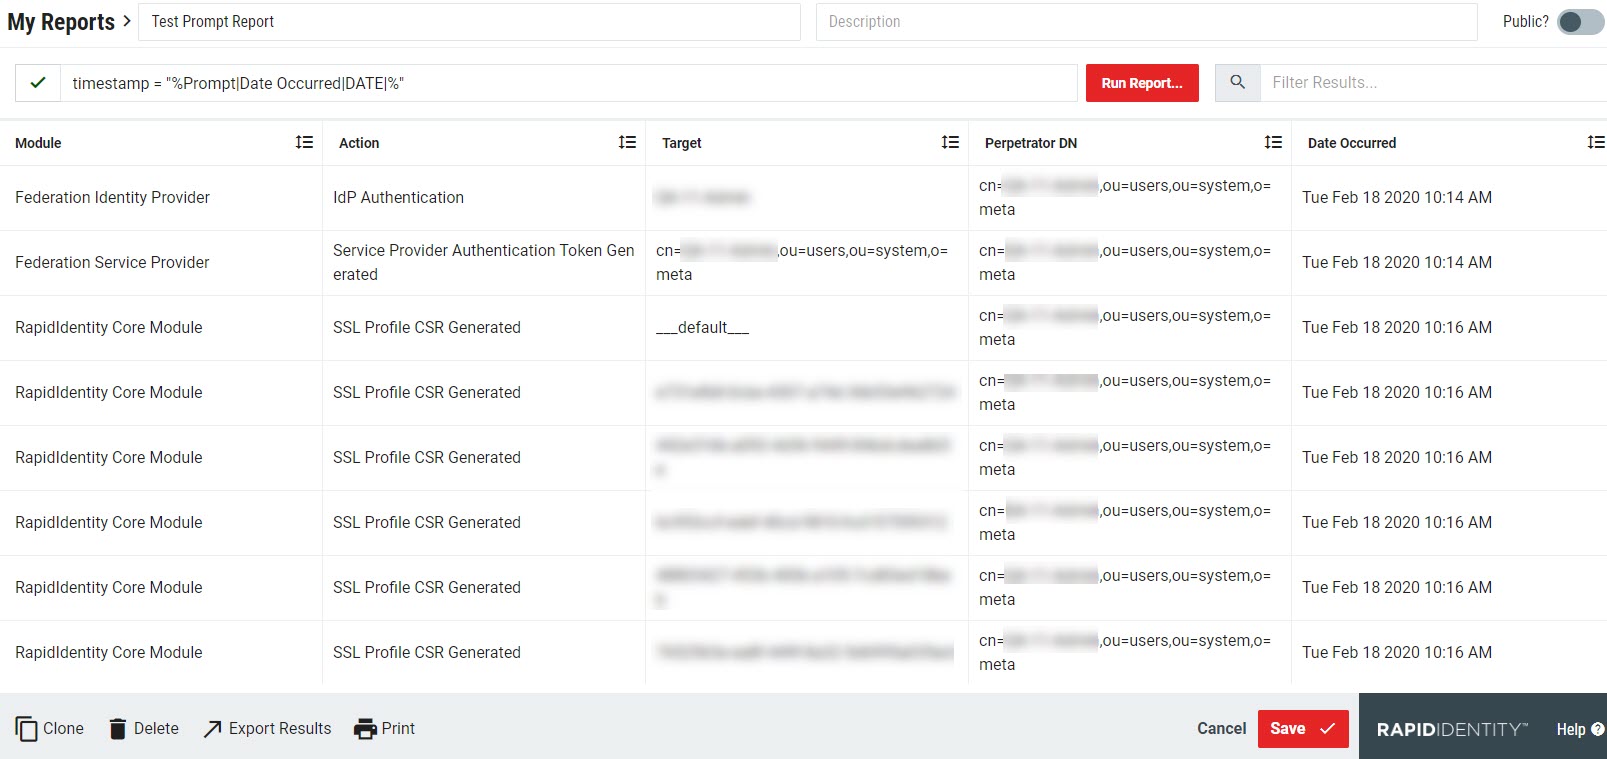Image resolution: width=1607 pixels, height=759 pixels.
Task: Sort by Action column icon
Action: click(x=627, y=142)
